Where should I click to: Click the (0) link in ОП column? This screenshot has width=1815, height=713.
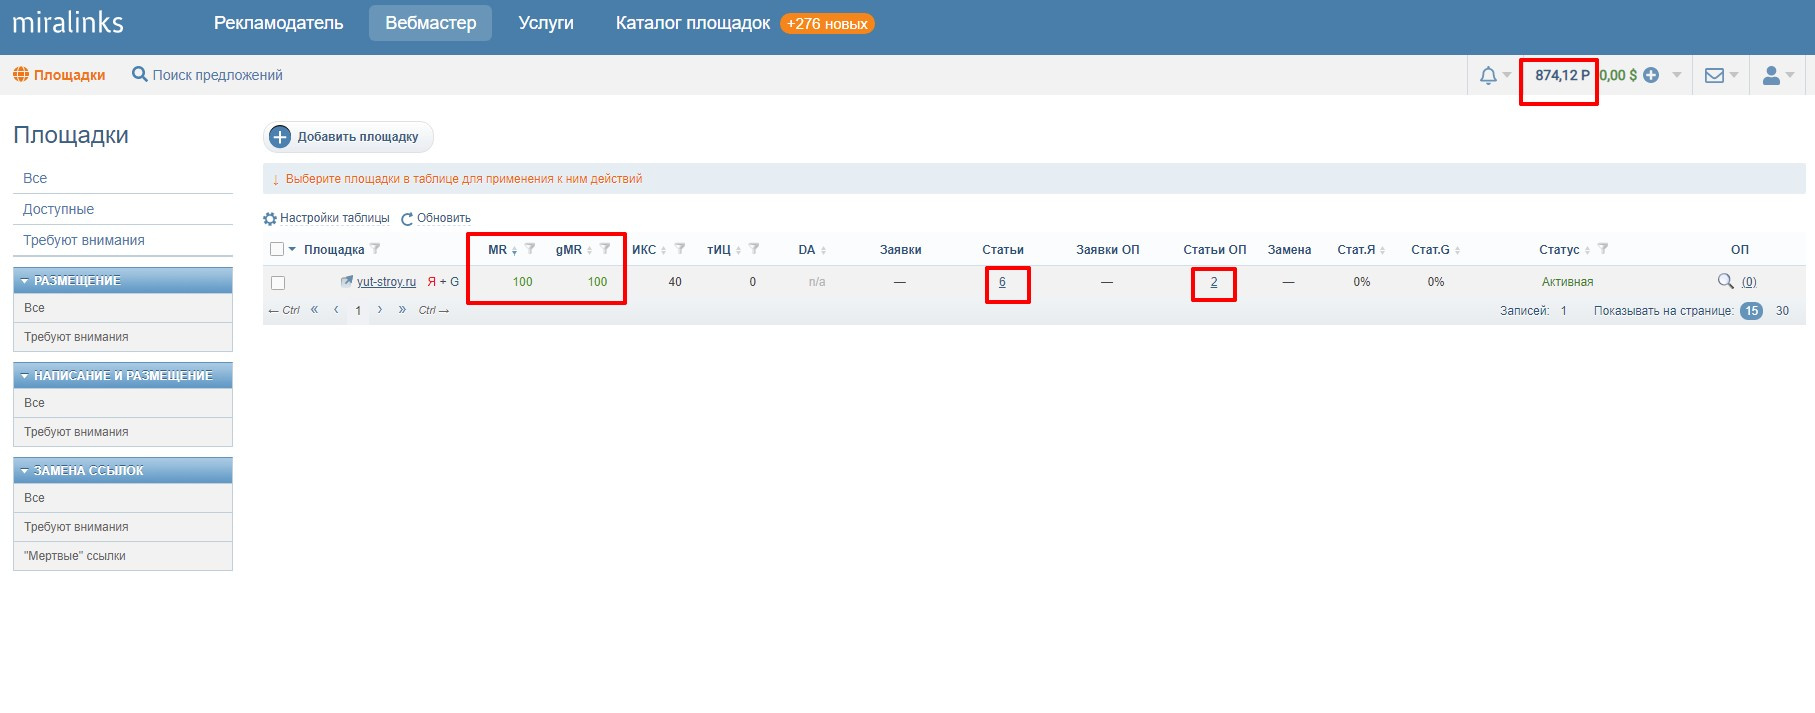point(1749,282)
